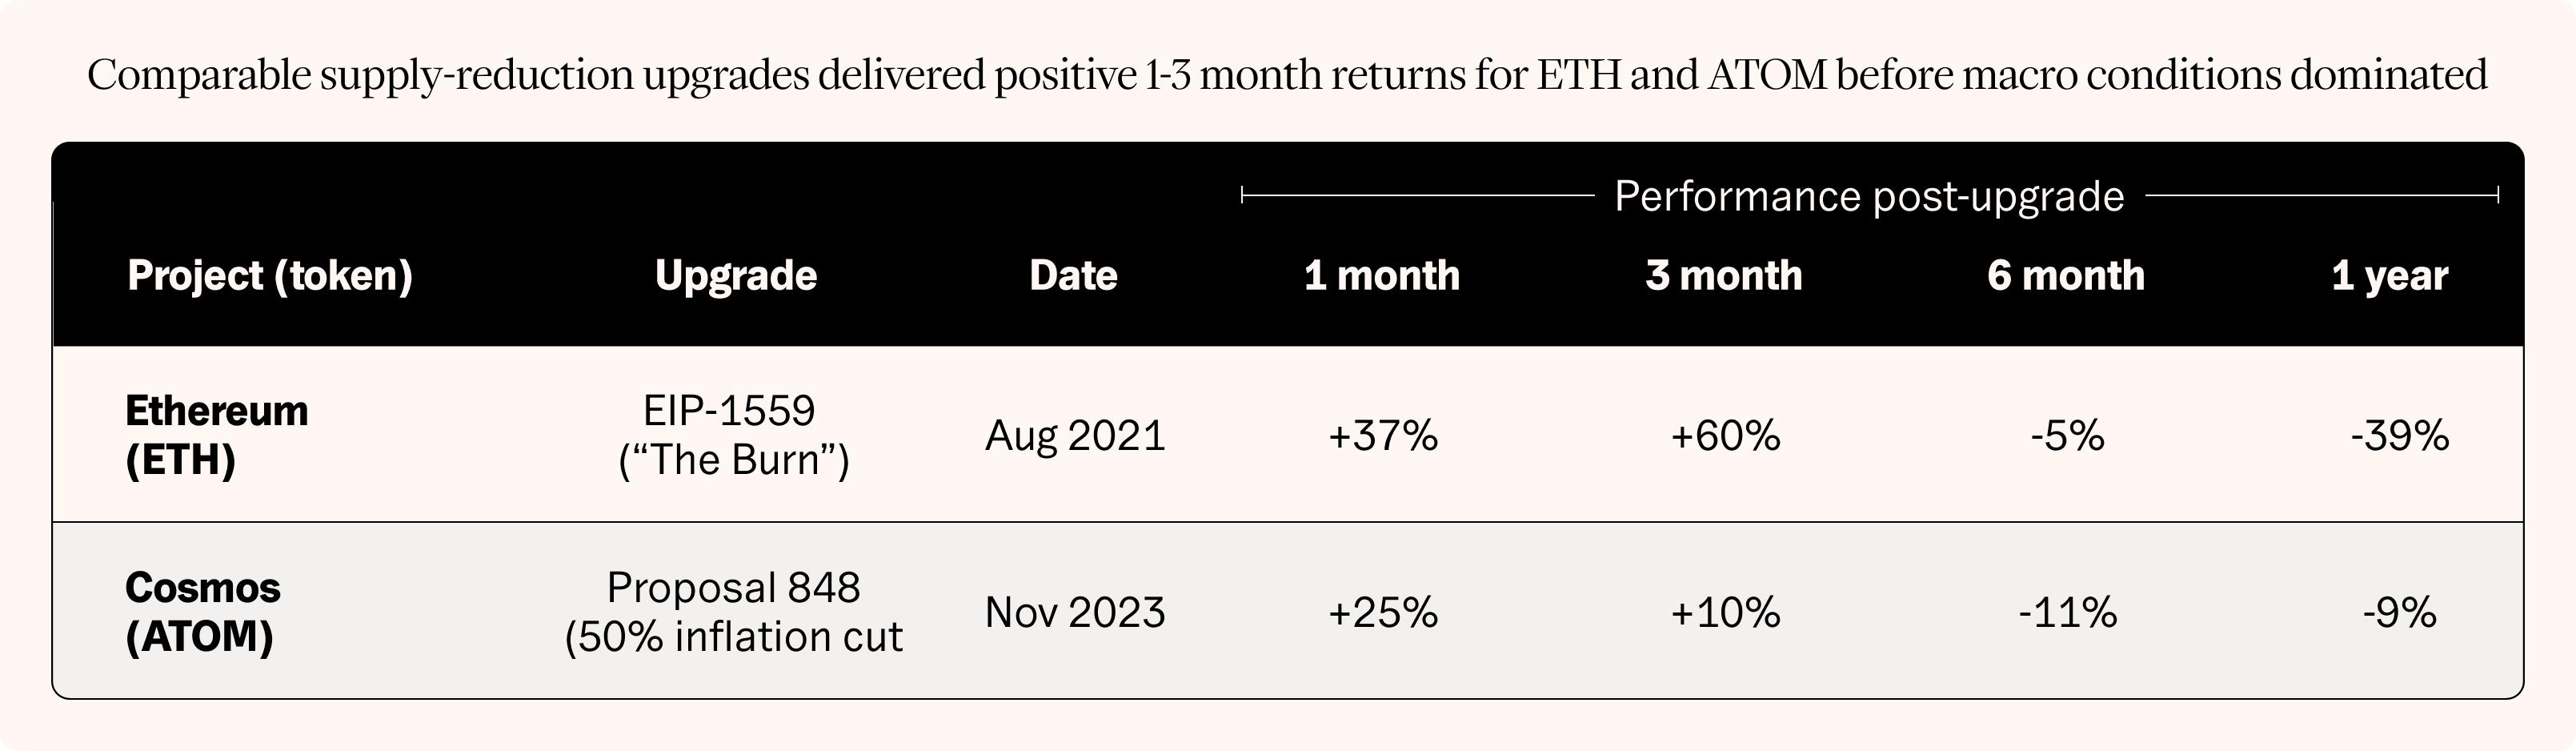The height and width of the screenshot is (751, 2576).
Task: Click the Project (token) column header
Action: coord(270,276)
